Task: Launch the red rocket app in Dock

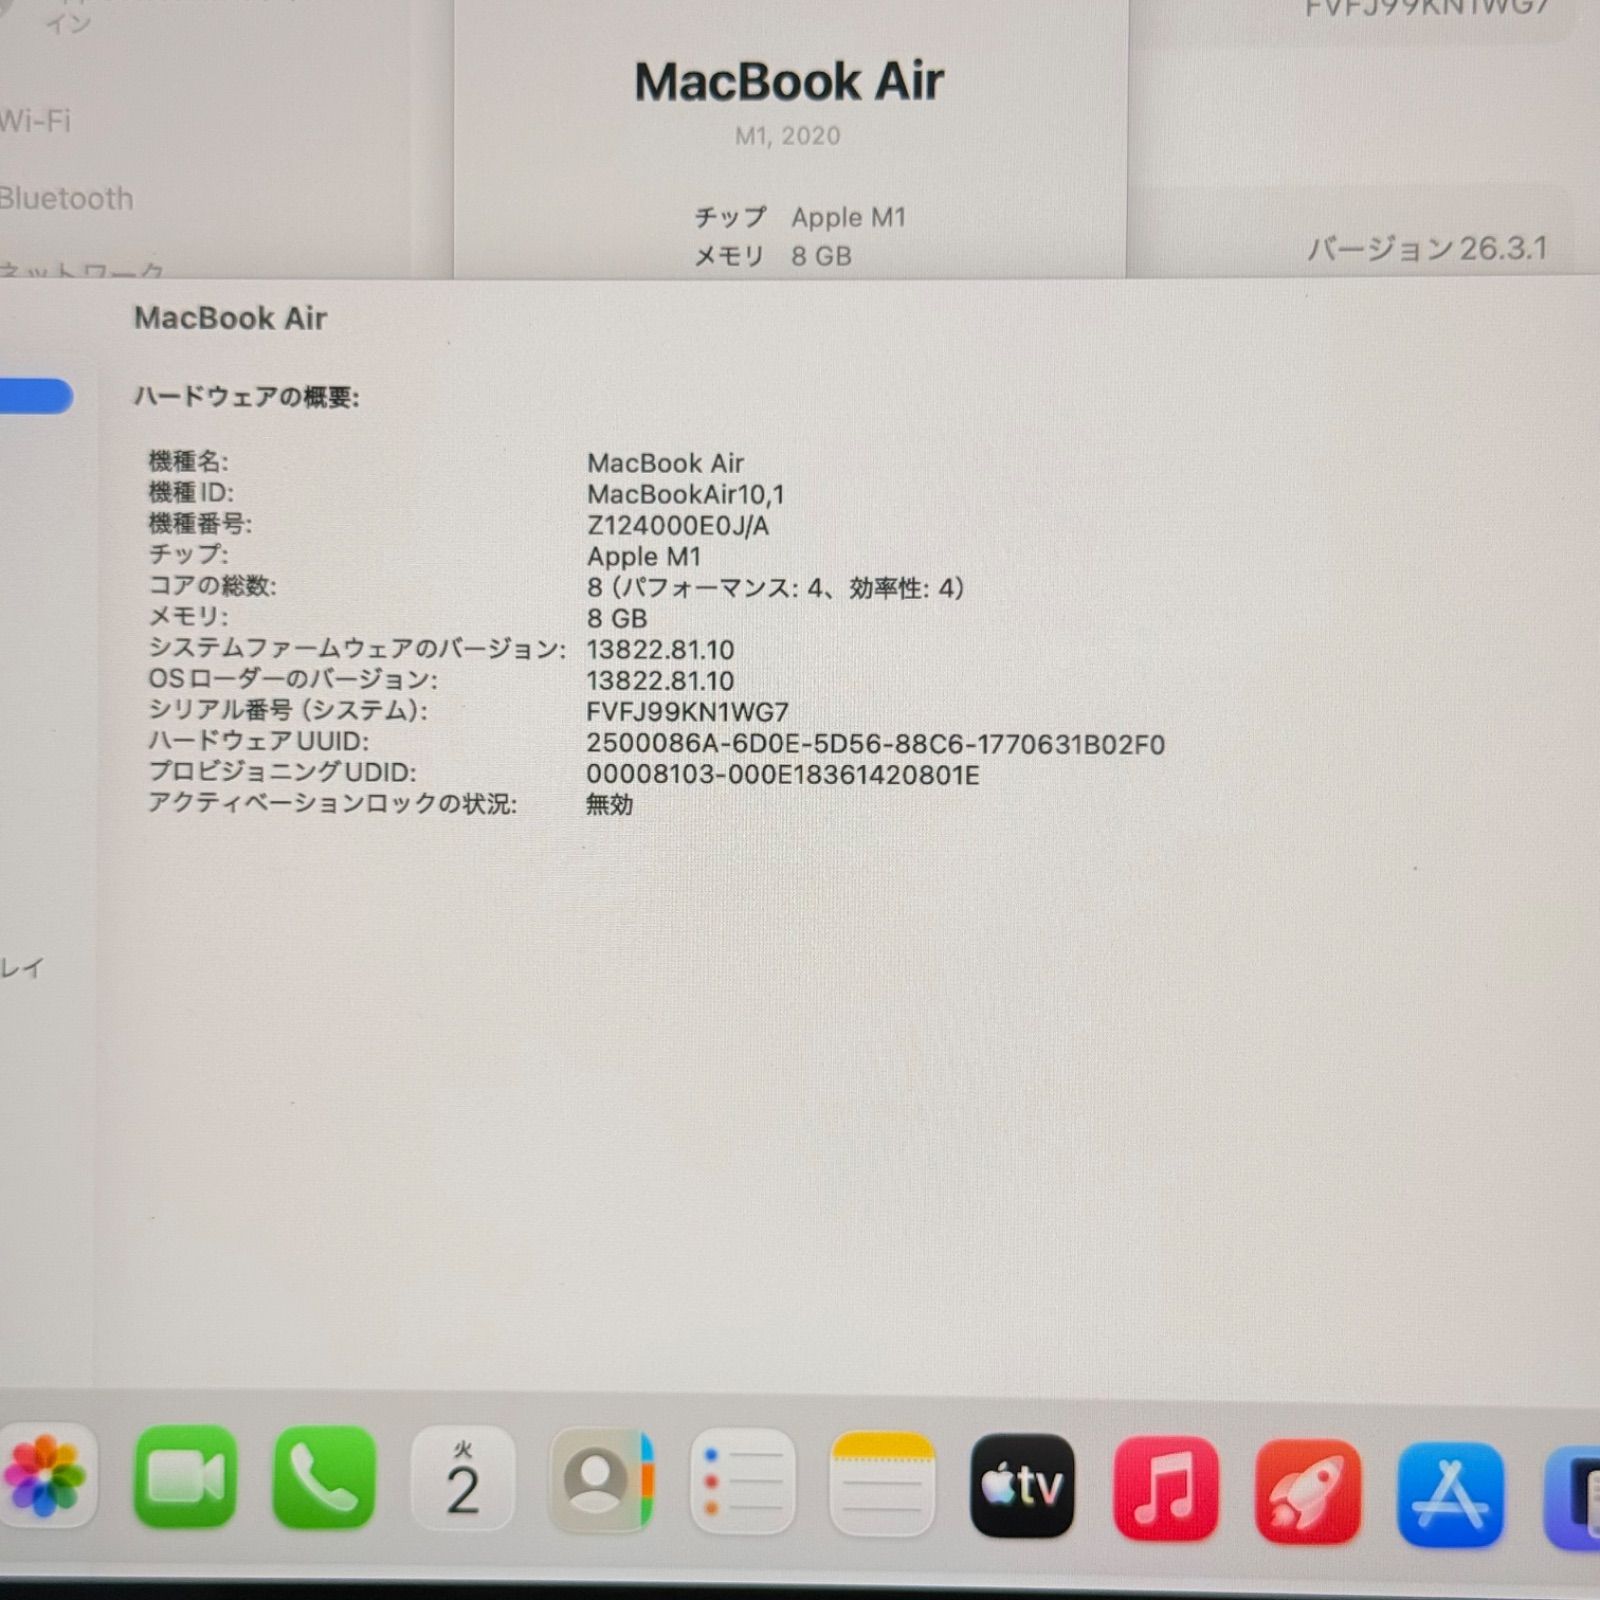Action: click(1308, 1491)
